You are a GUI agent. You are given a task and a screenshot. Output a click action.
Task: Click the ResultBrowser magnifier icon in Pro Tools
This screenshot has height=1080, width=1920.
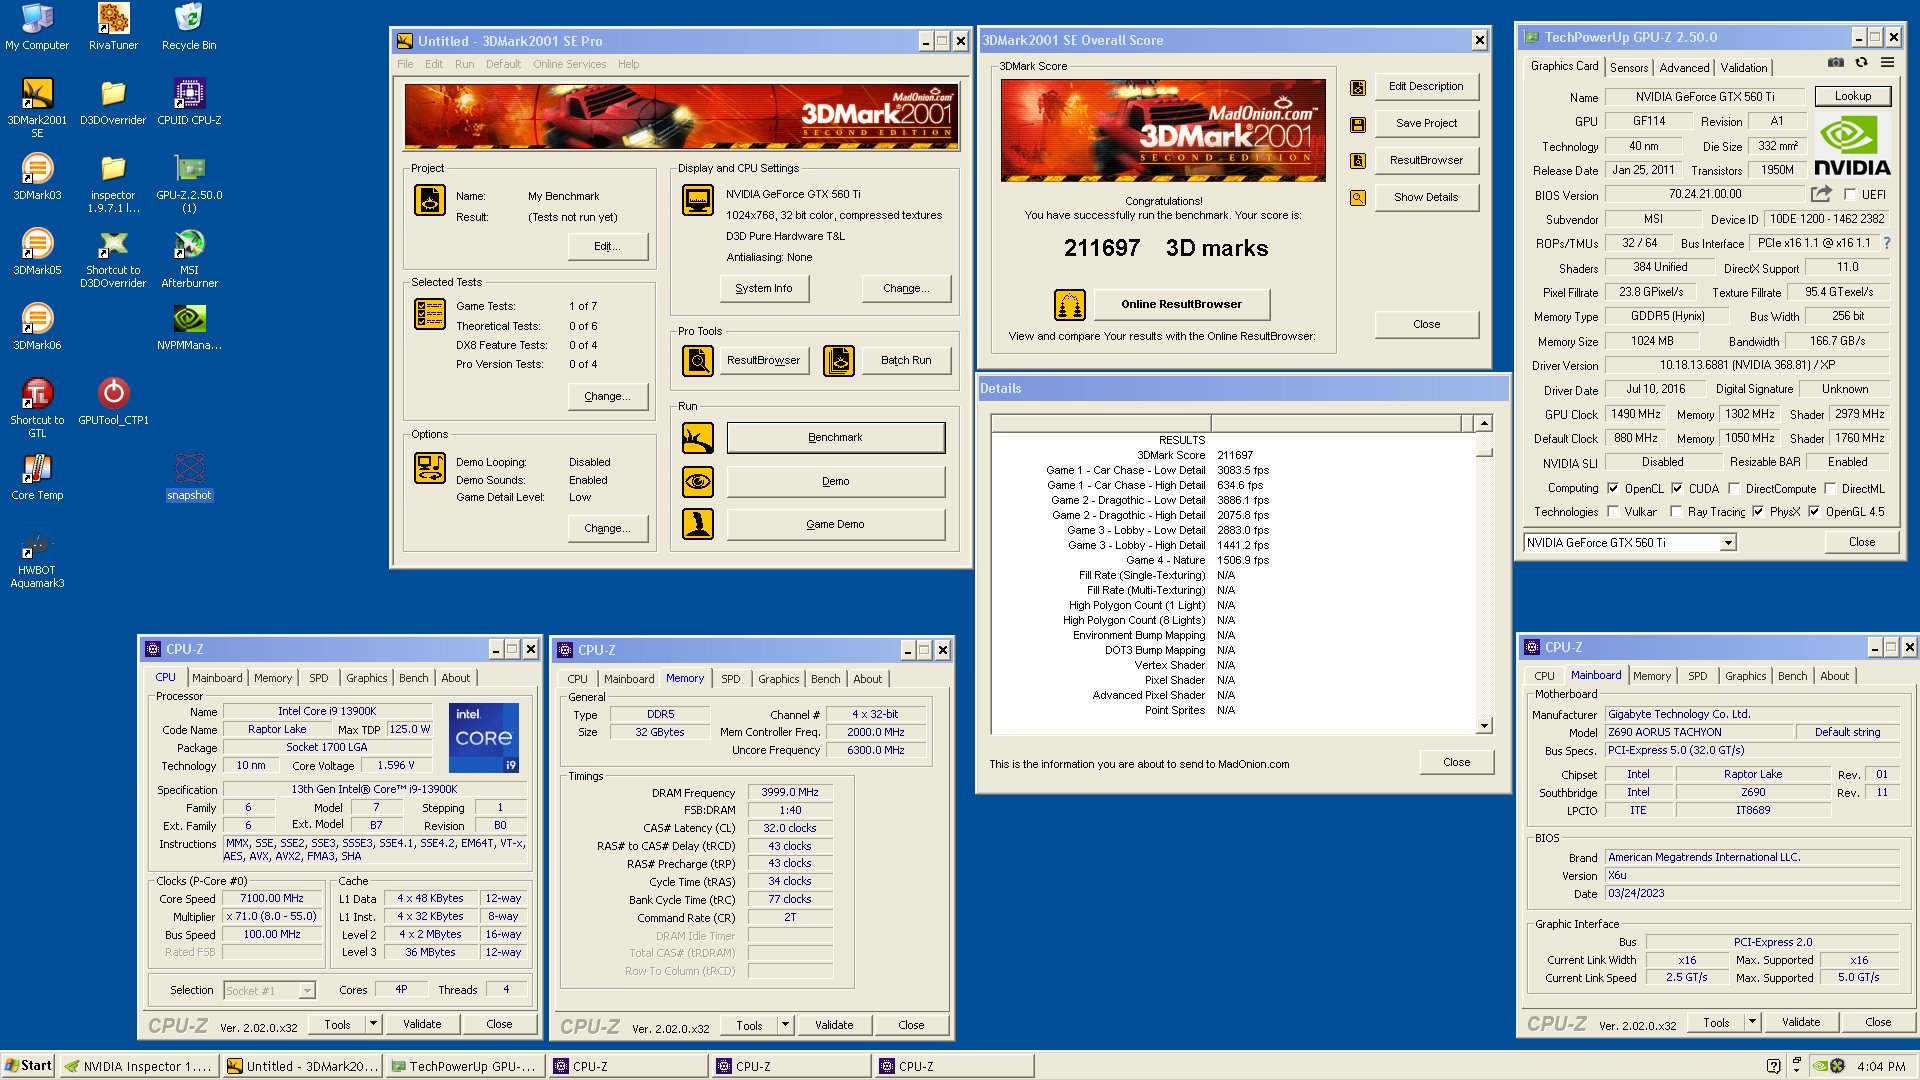pyautogui.click(x=698, y=360)
